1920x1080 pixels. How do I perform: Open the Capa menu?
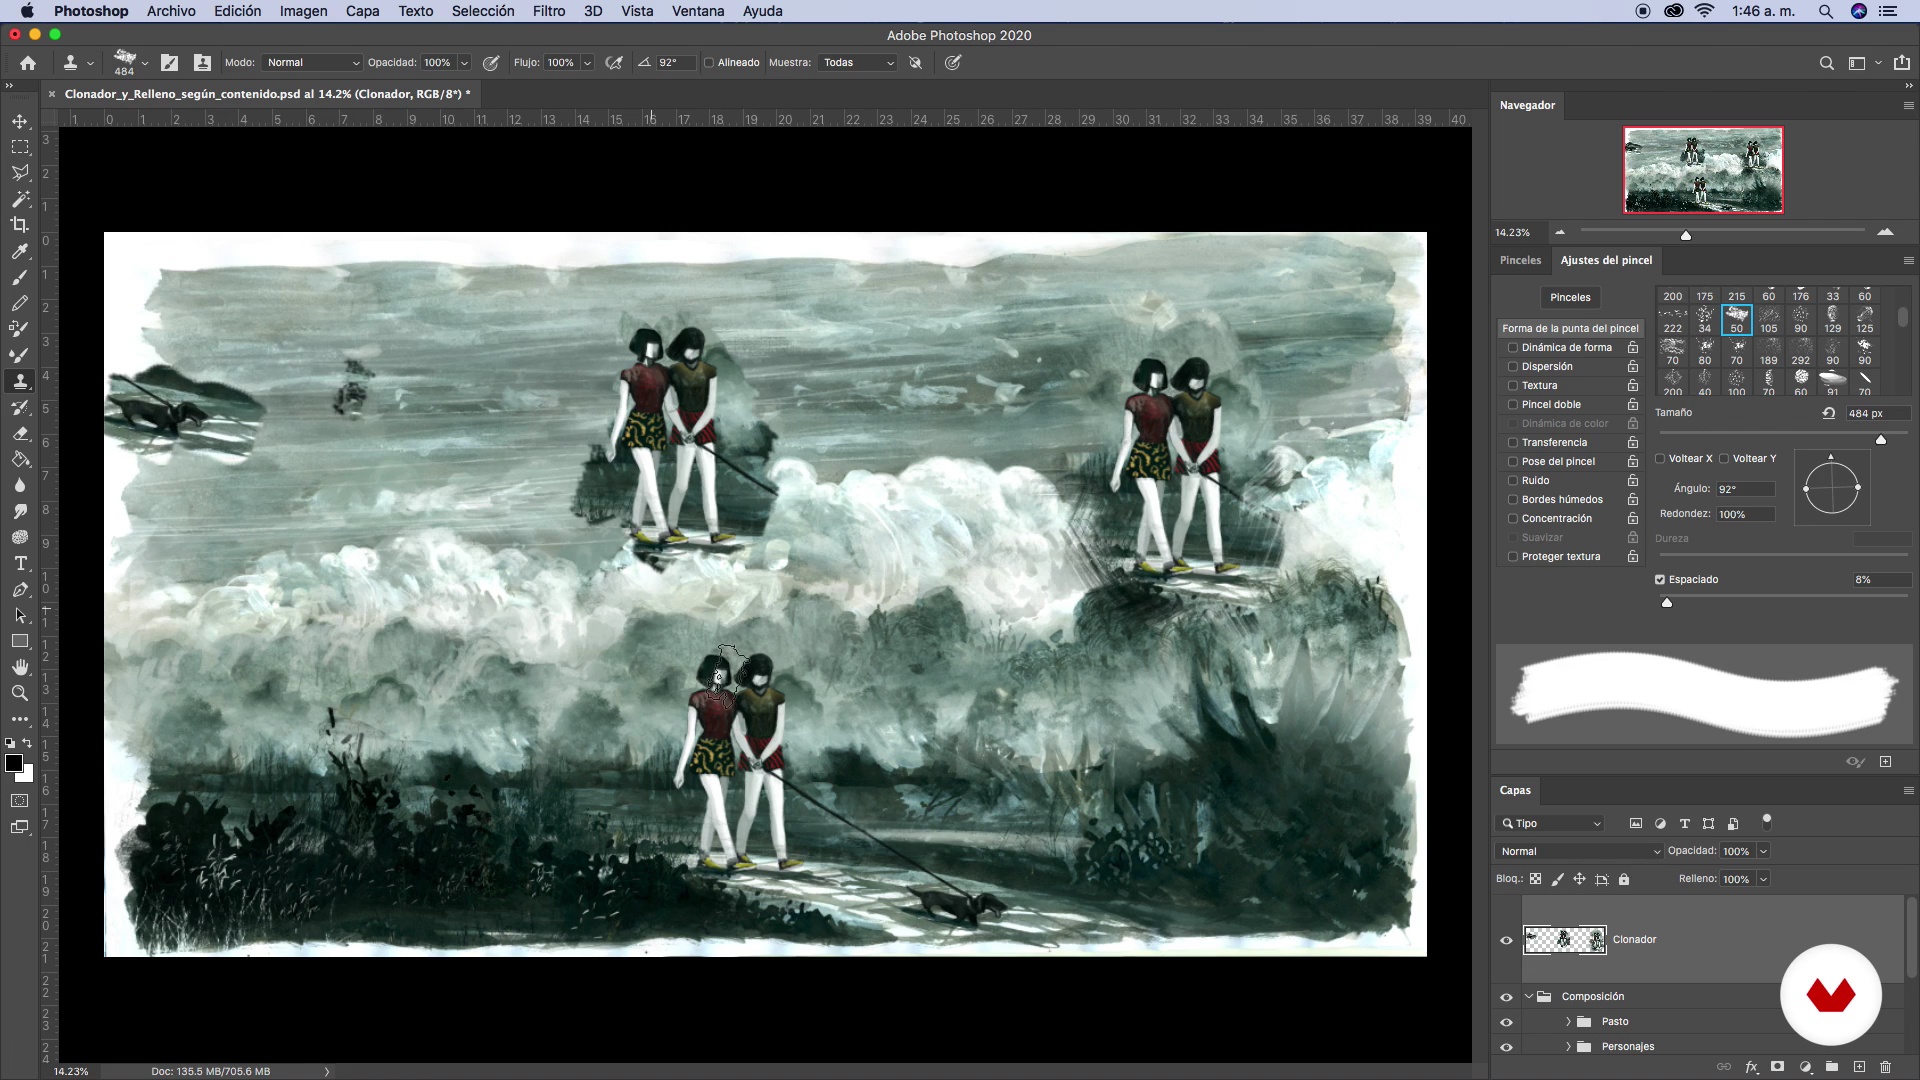pyautogui.click(x=362, y=11)
